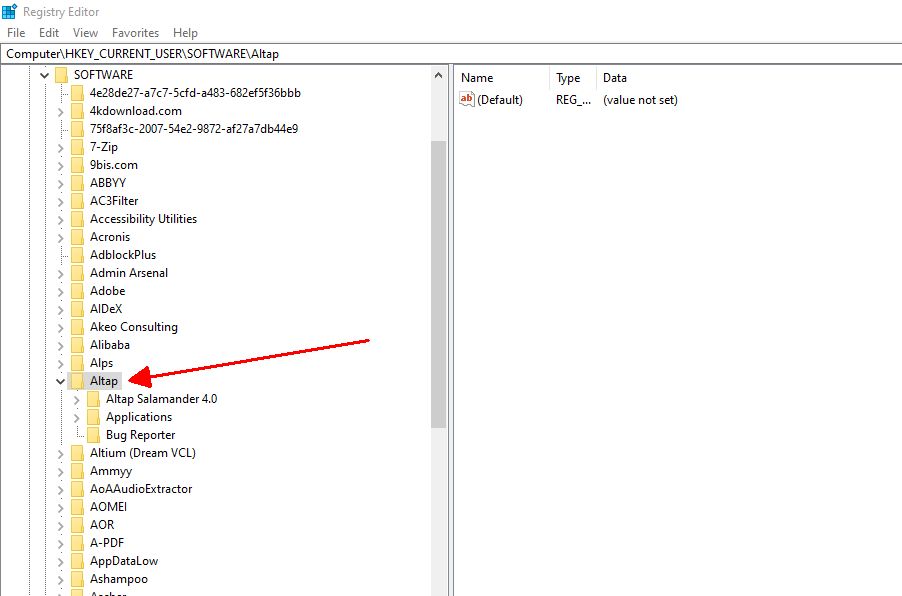Click the Data column header
Viewport: 902px width, 596px height.
[x=615, y=78]
